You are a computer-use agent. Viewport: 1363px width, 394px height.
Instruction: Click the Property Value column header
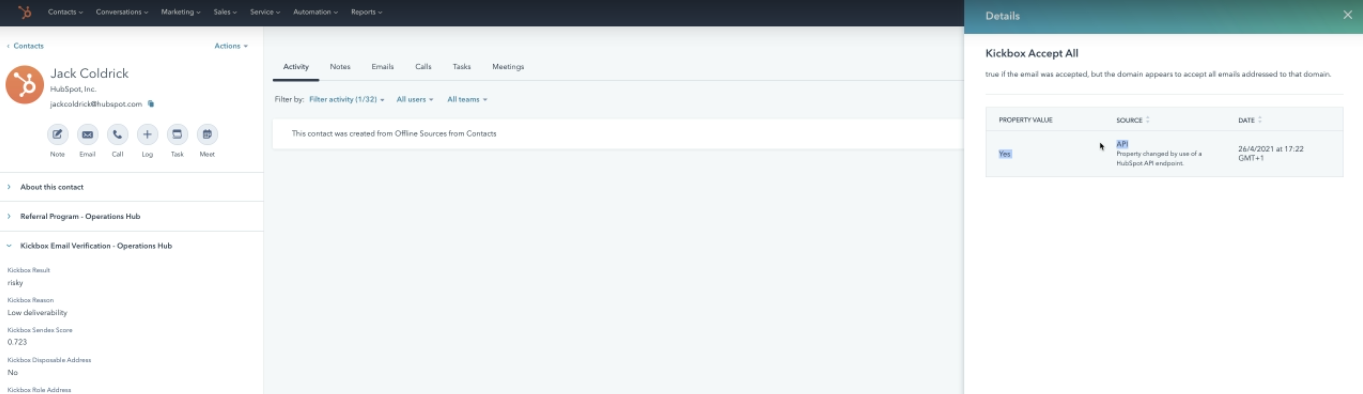point(1025,120)
